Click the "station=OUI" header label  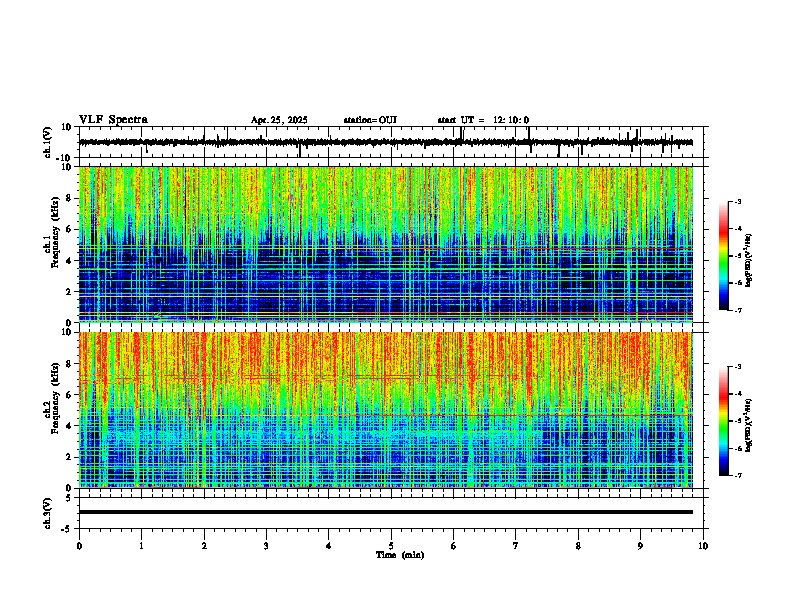(370, 120)
